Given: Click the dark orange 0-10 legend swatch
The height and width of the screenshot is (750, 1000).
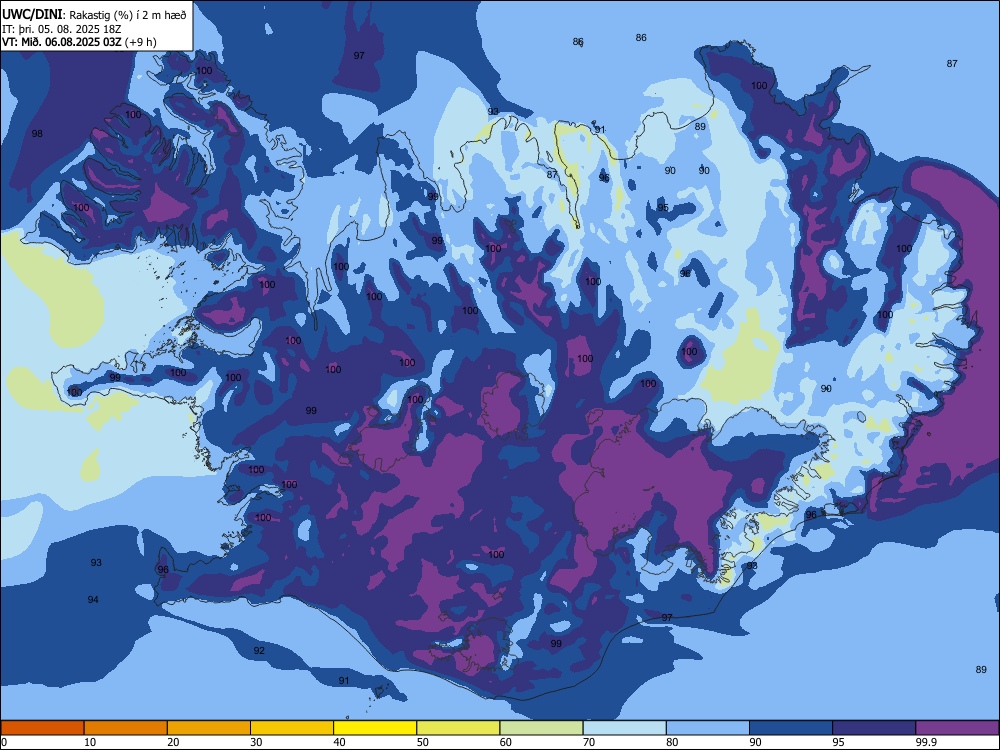Looking at the screenshot, I should (x=42, y=728).
